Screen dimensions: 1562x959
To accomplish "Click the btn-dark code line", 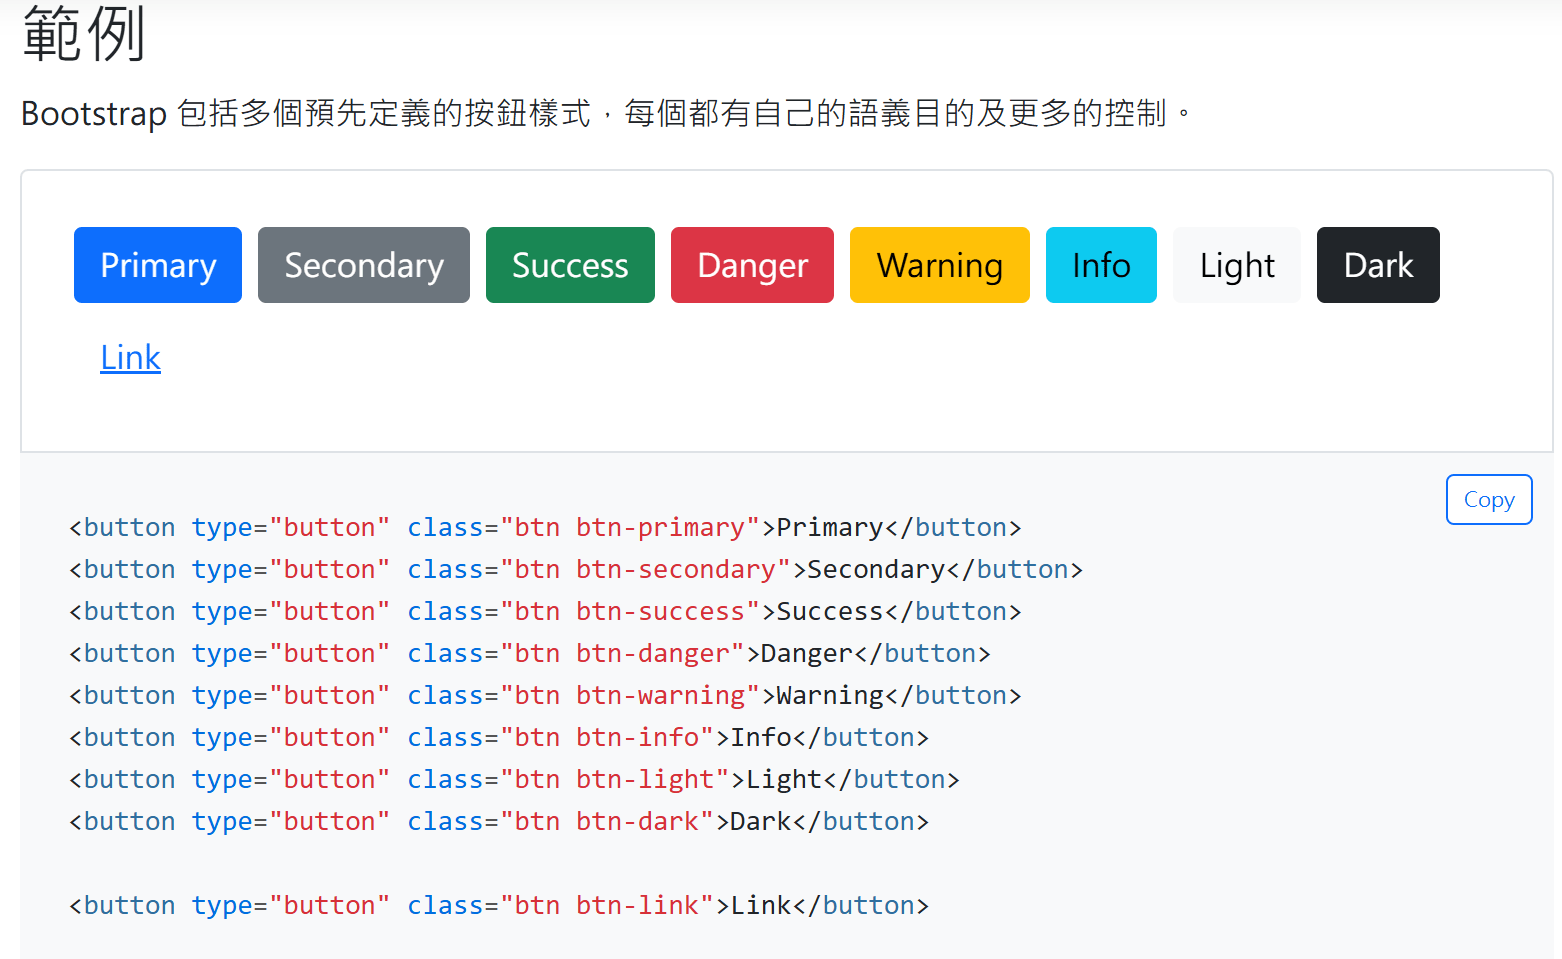I will point(499,821).
